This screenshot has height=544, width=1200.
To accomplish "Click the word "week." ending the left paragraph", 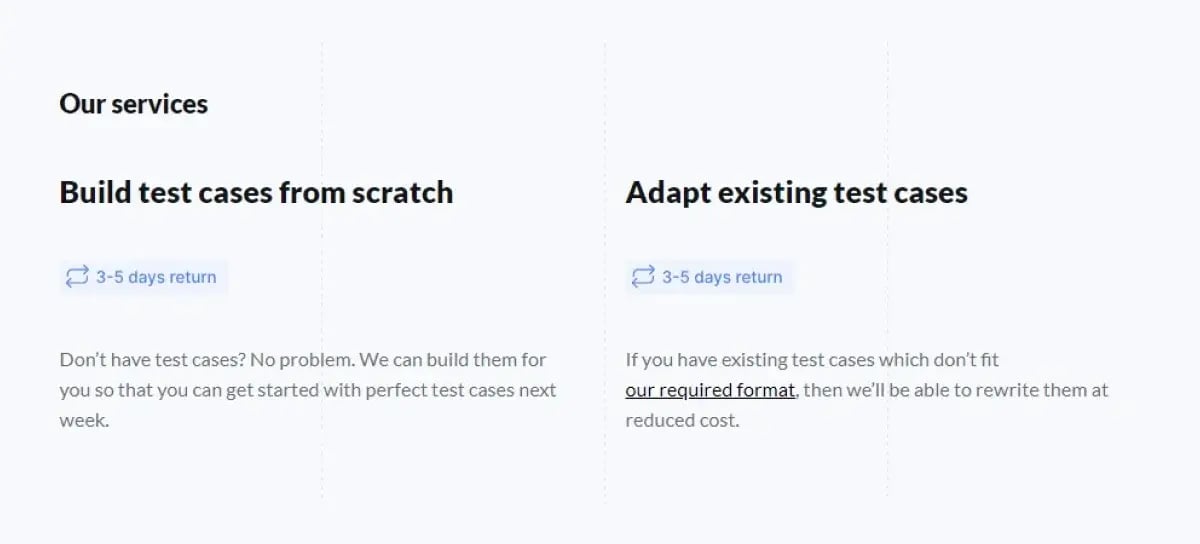I will [x=84, y=420].
